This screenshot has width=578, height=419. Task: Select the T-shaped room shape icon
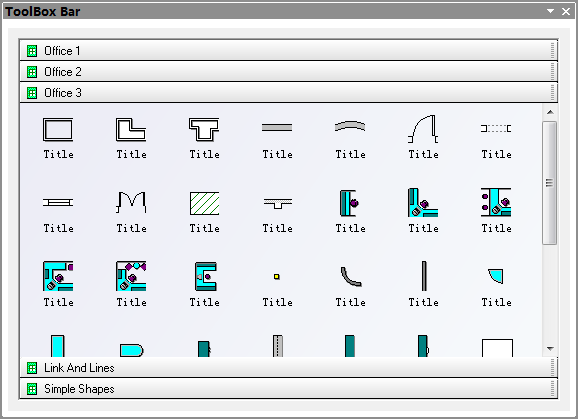click(204, 129)
